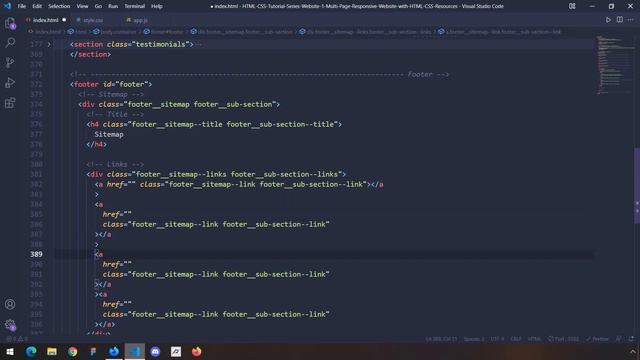640x360 pixels.
Task: Click the Visual Studio Code taskbar icon
Action: (x=135, y=351)
